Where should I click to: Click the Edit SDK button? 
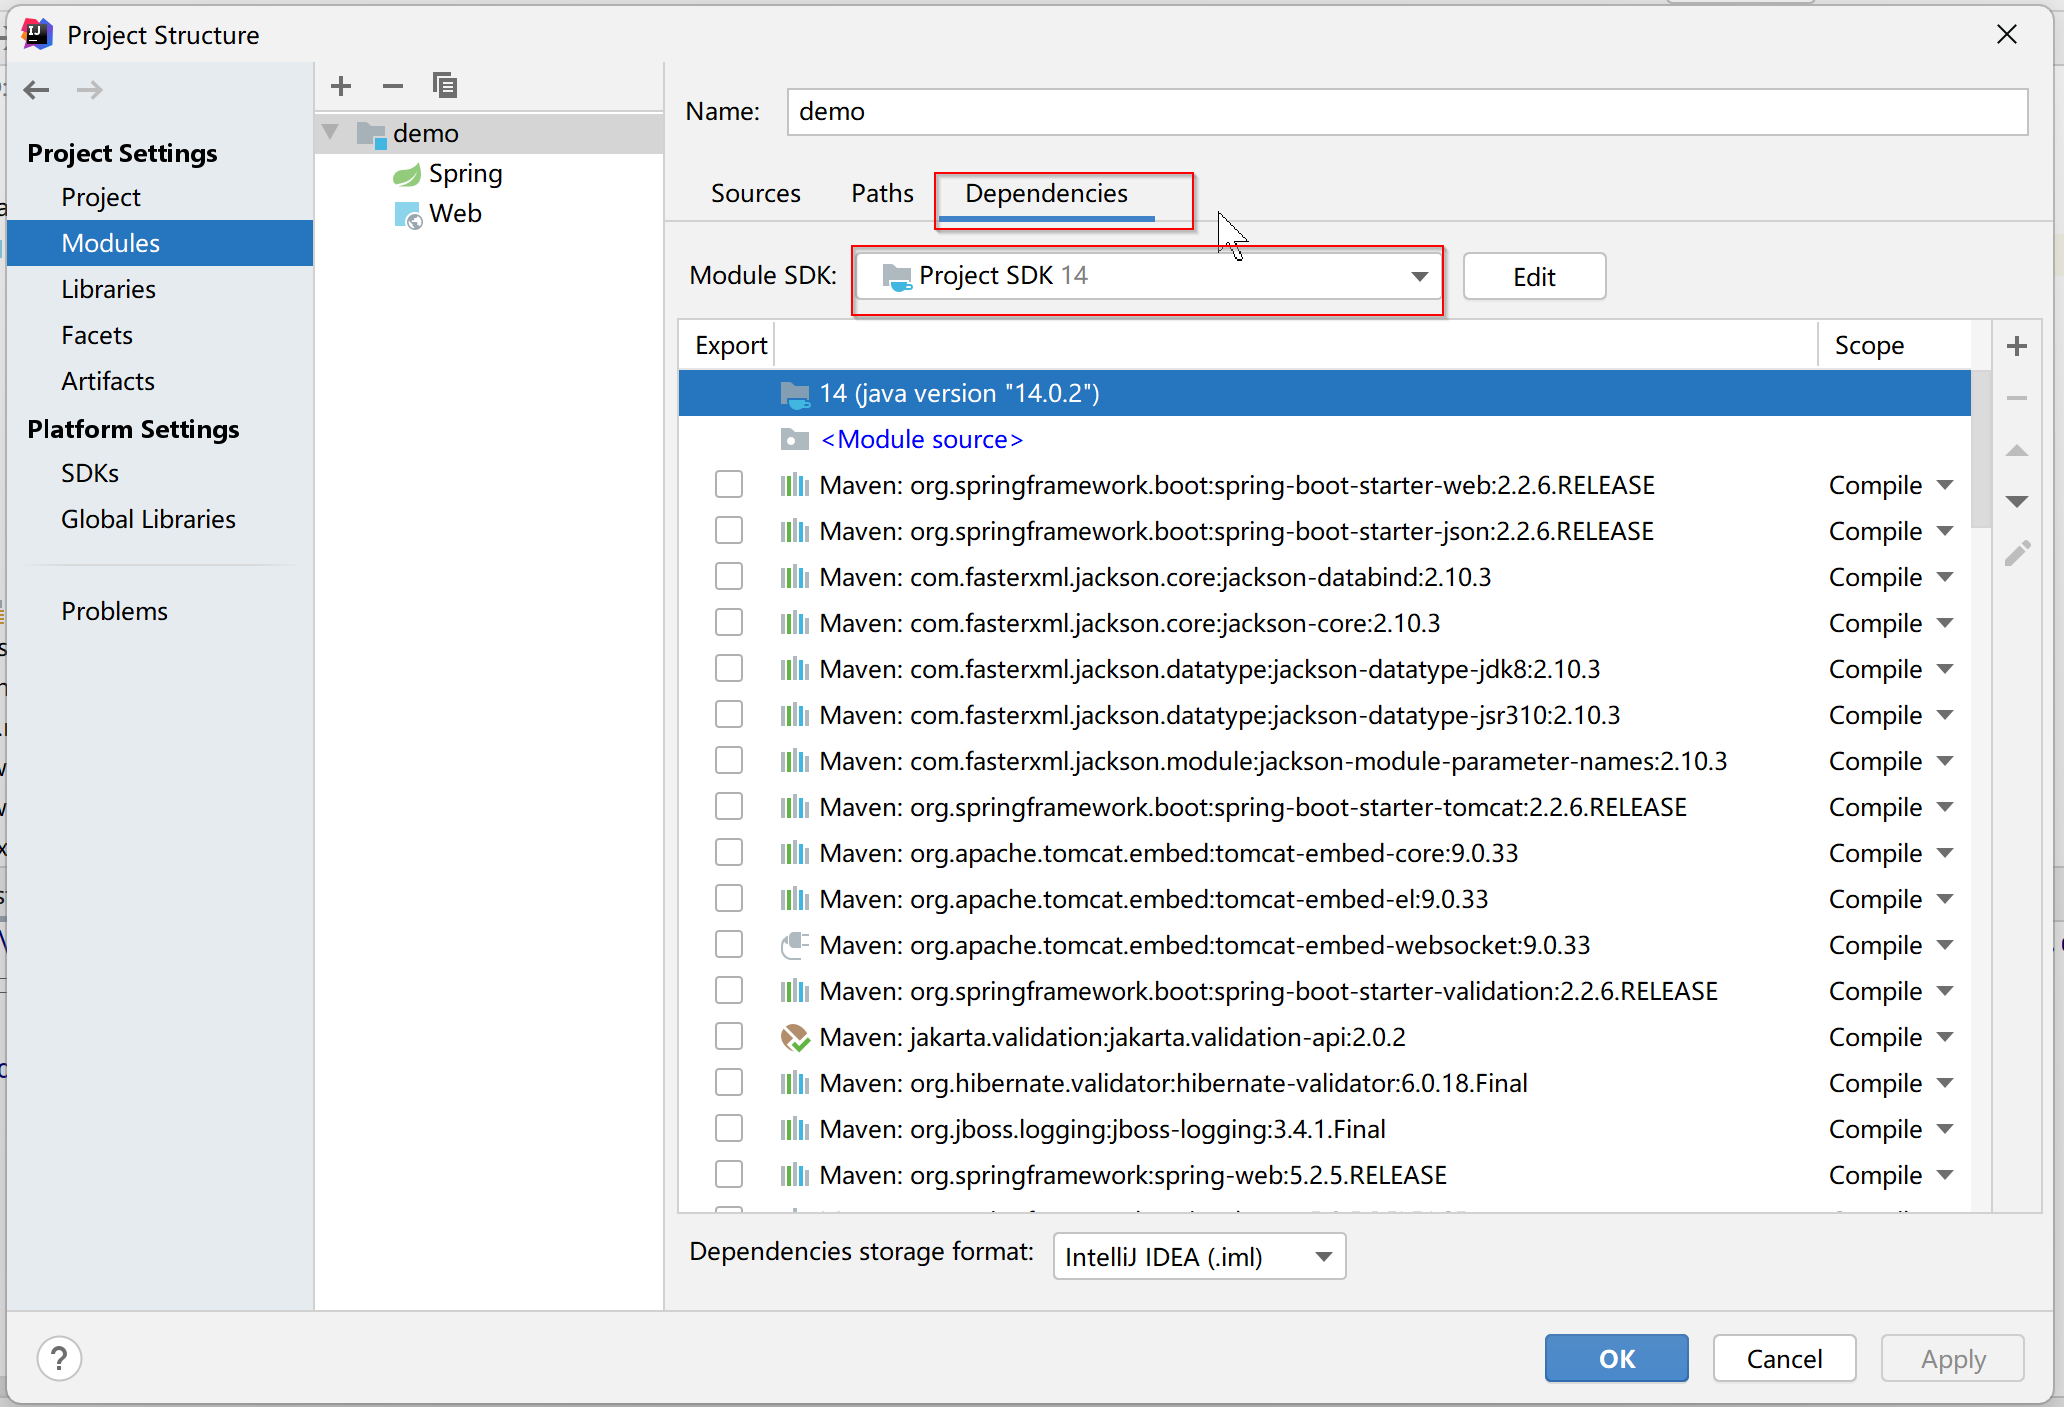coord(1533,277)
